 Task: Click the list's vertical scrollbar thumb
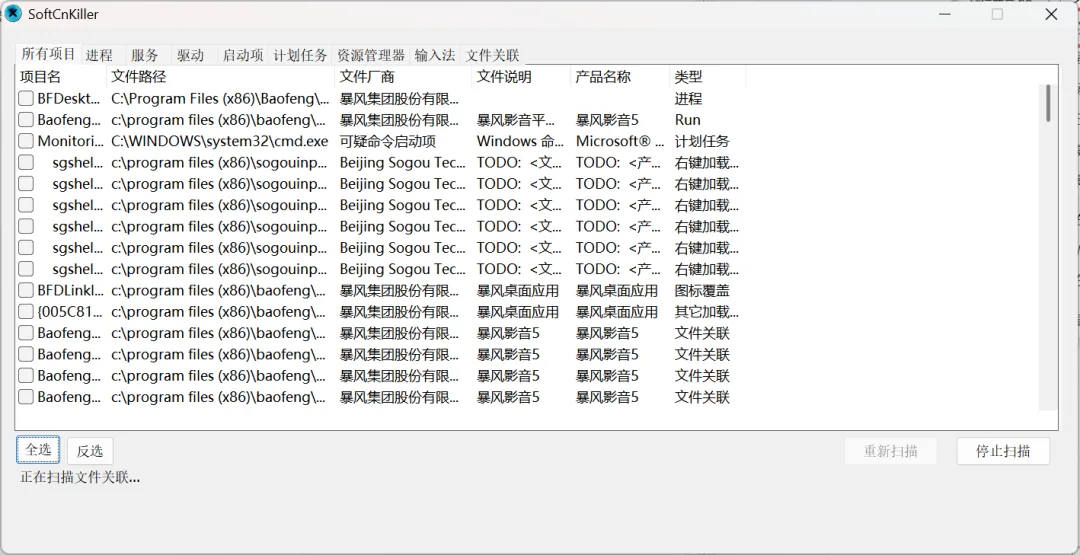tap(1048, 103)
